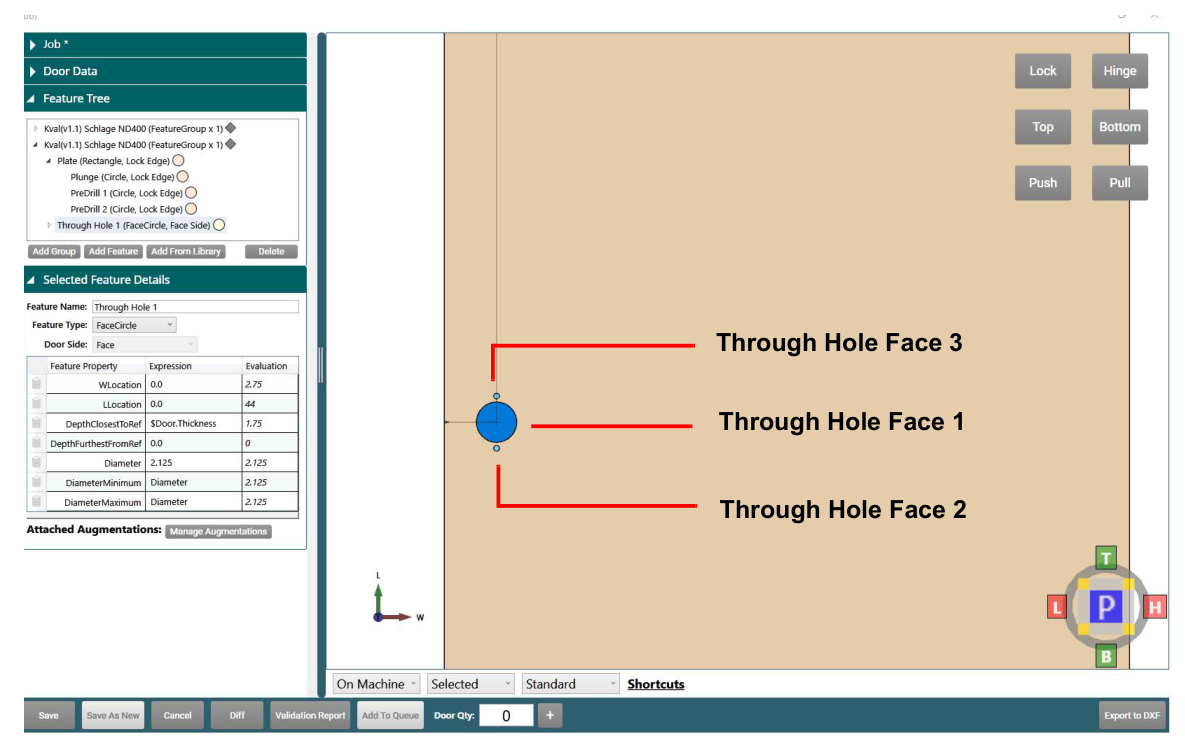The height and width of the screenshot is (750, 1185).
Task: Open the Standard dropdown
Action: click(571, 684)
